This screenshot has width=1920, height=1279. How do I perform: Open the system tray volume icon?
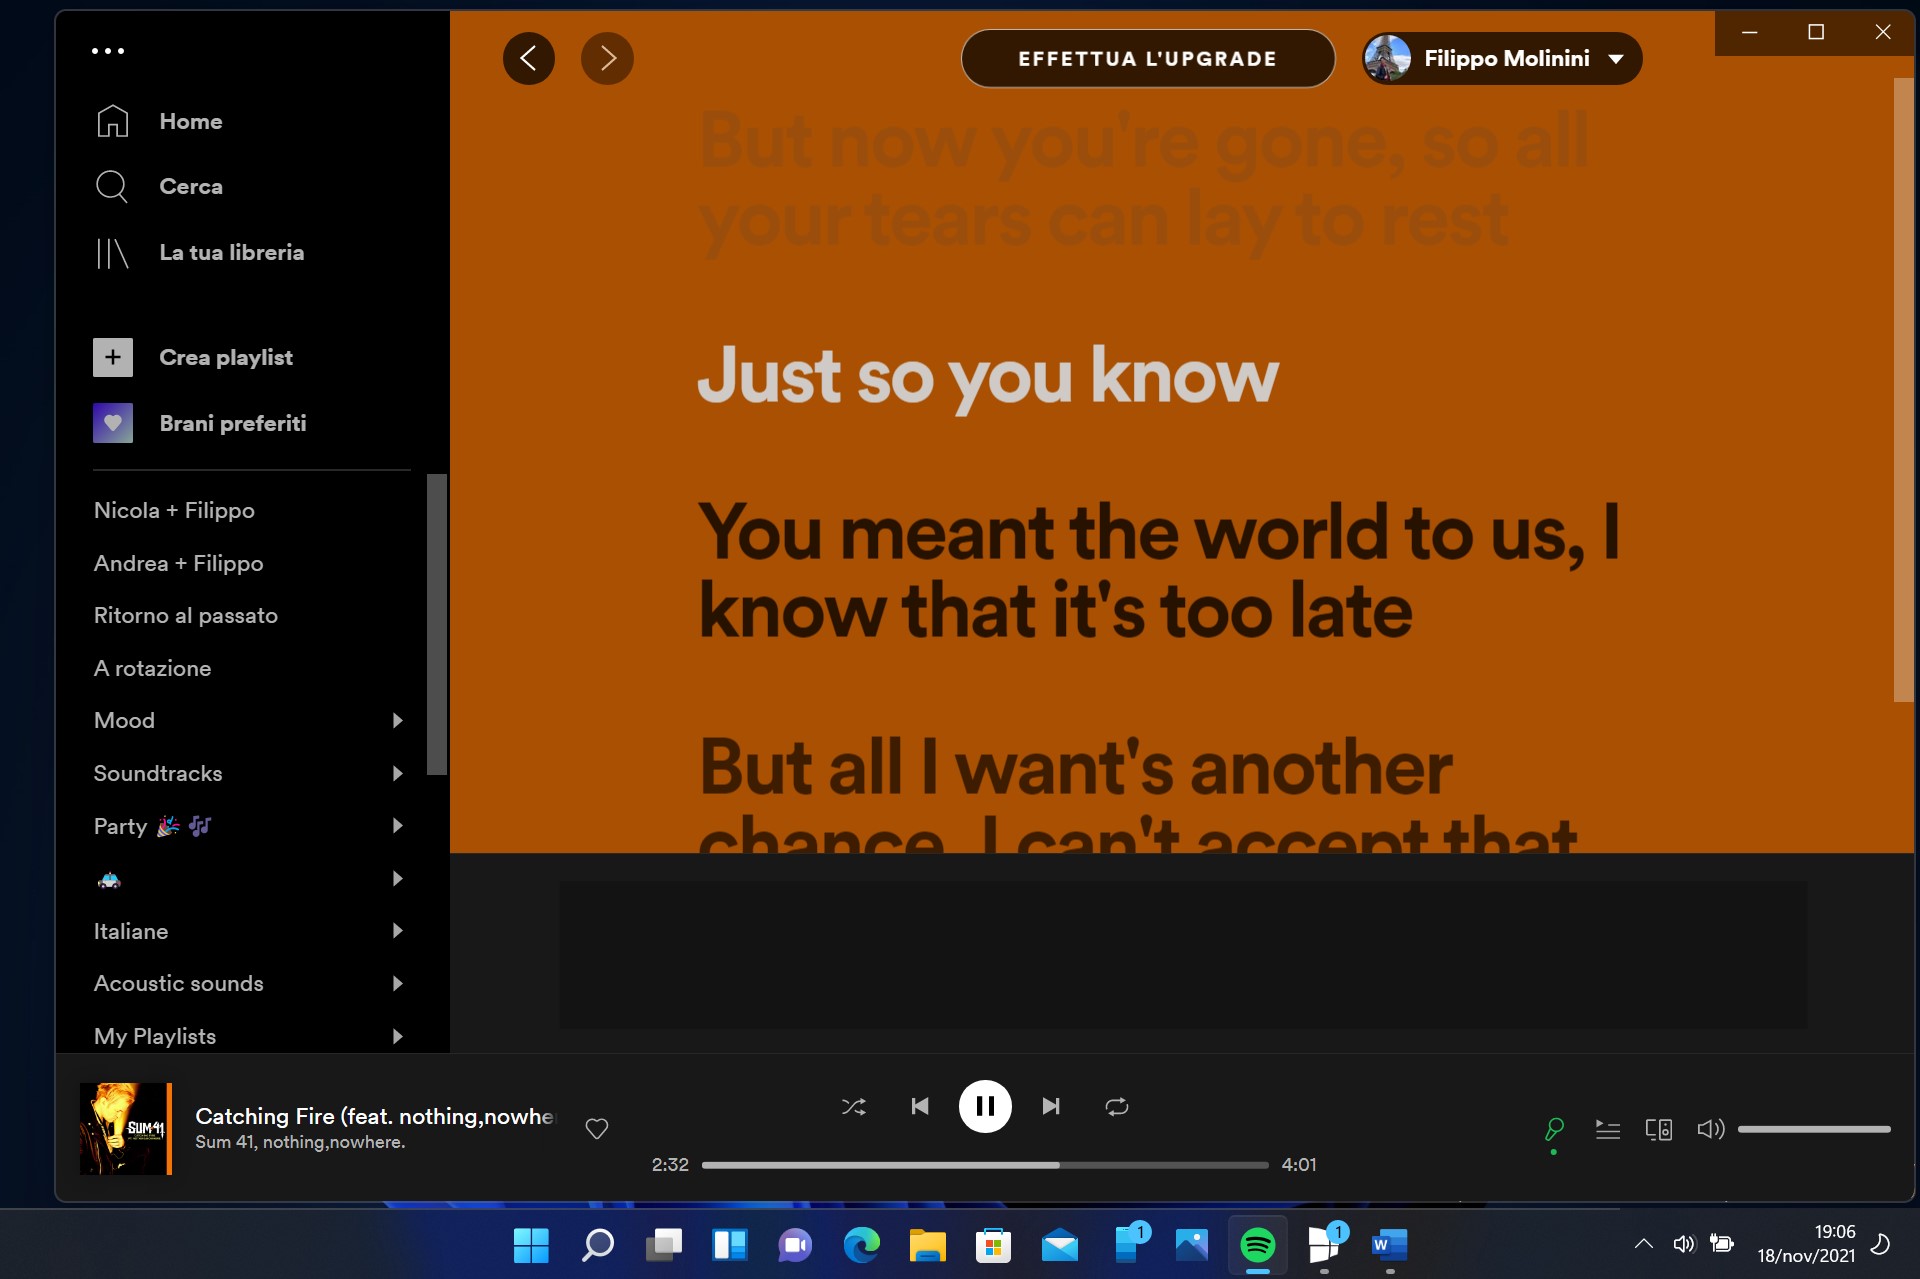click(x=1684, y=1244)
